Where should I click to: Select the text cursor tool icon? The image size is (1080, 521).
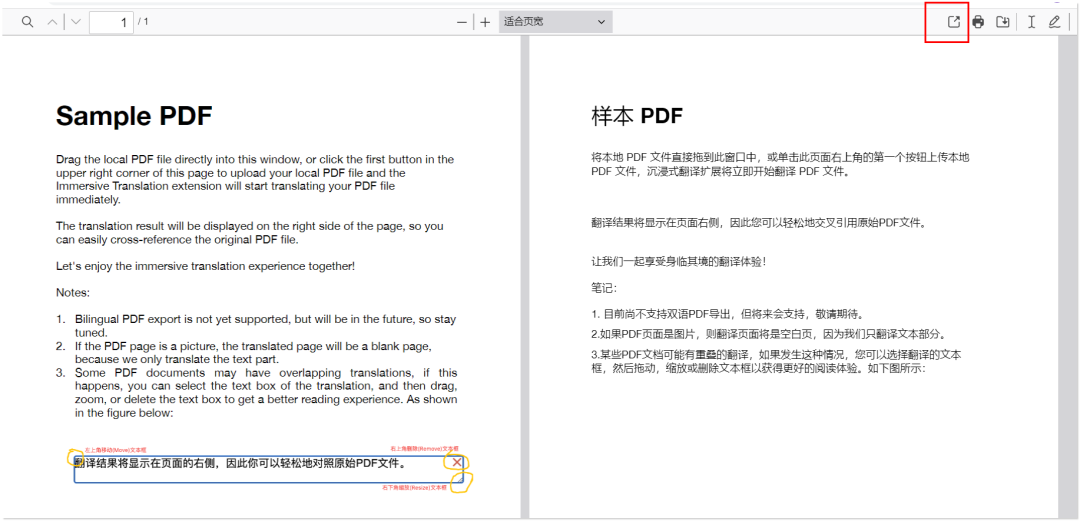pos(1031,22)
